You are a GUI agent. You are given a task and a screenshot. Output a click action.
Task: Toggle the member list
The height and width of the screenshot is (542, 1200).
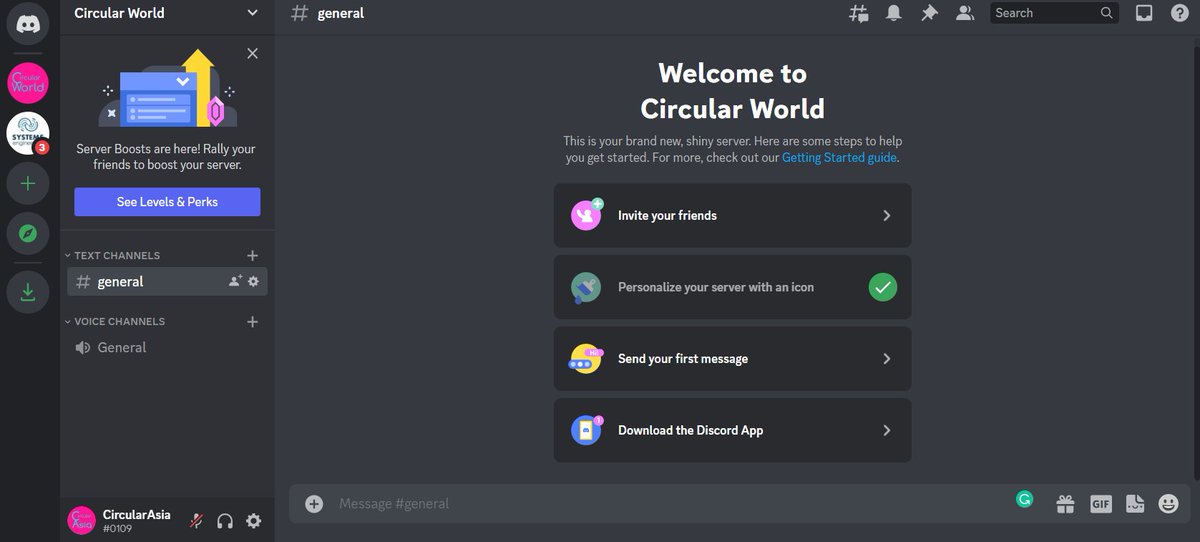pos(964,13)
